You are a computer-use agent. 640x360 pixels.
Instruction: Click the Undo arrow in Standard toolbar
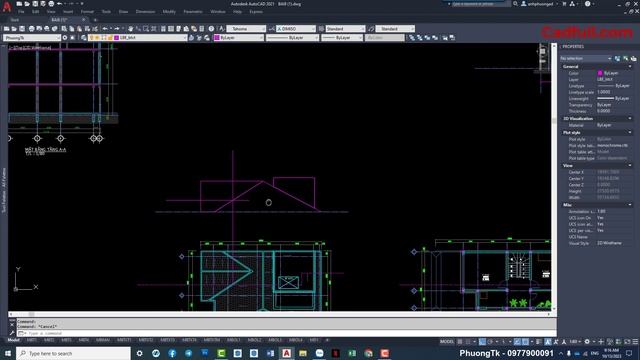[x=105, y=29]
